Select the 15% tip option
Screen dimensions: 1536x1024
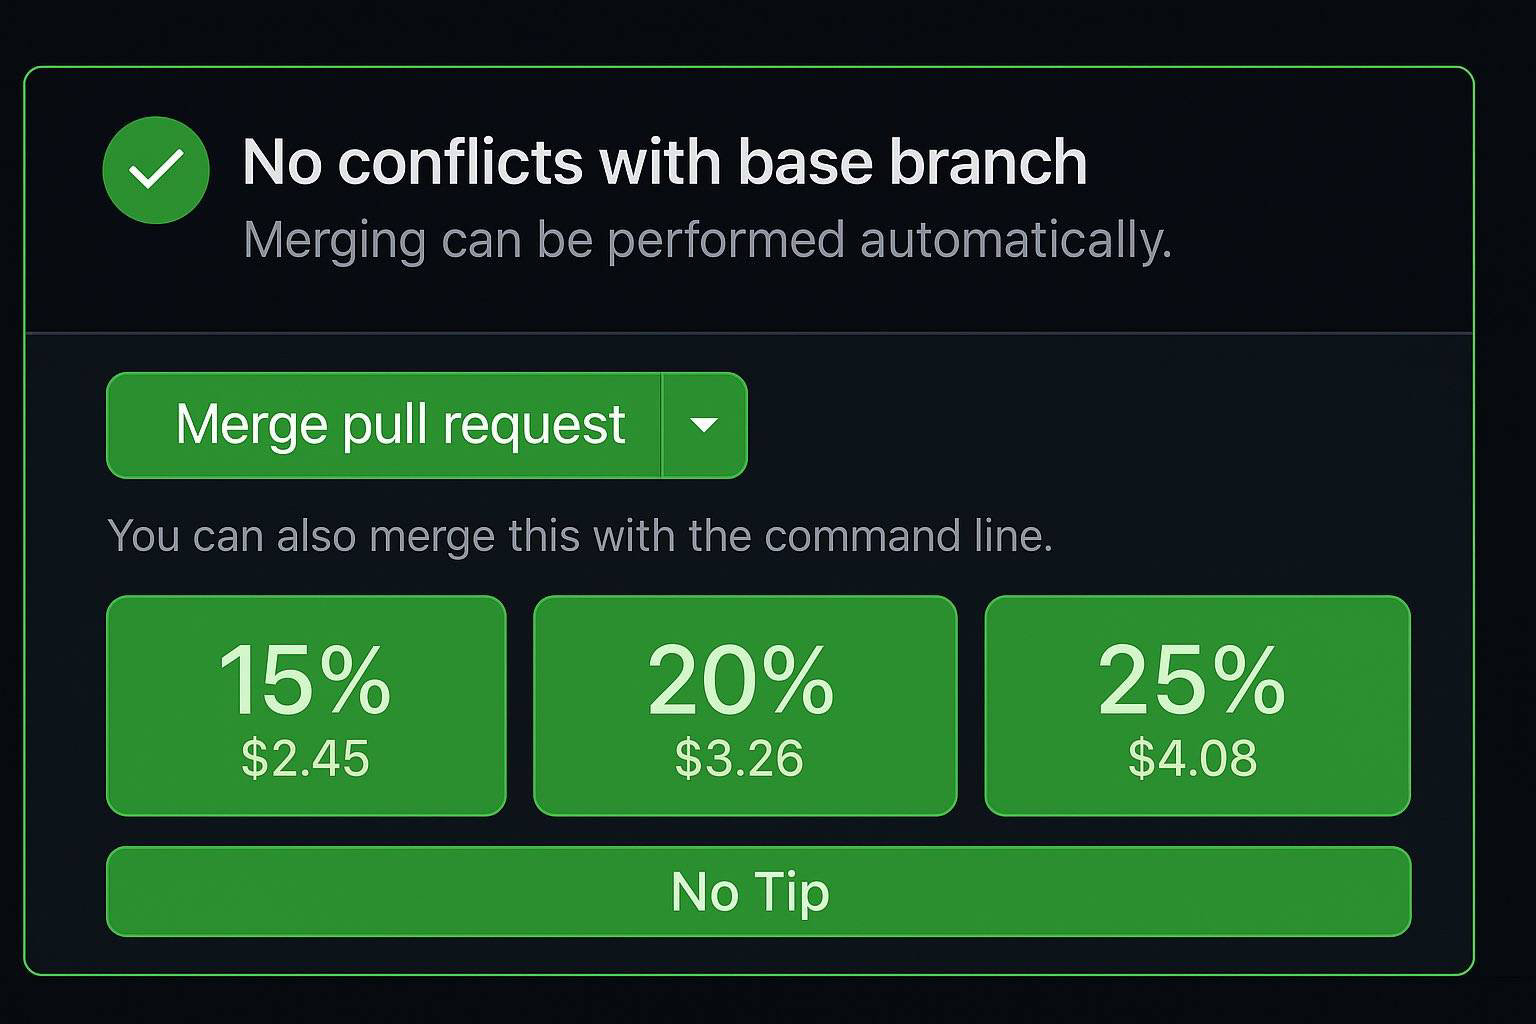coord(306,706)
